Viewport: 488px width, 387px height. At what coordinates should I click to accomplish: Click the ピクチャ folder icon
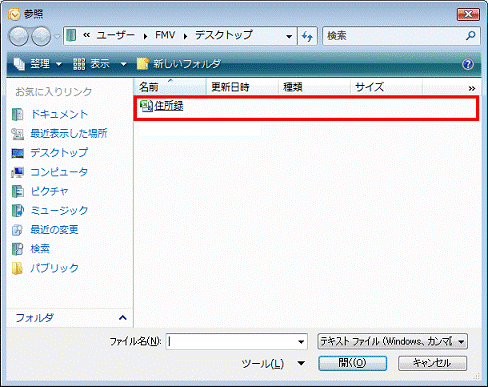(x=17, y=191)
